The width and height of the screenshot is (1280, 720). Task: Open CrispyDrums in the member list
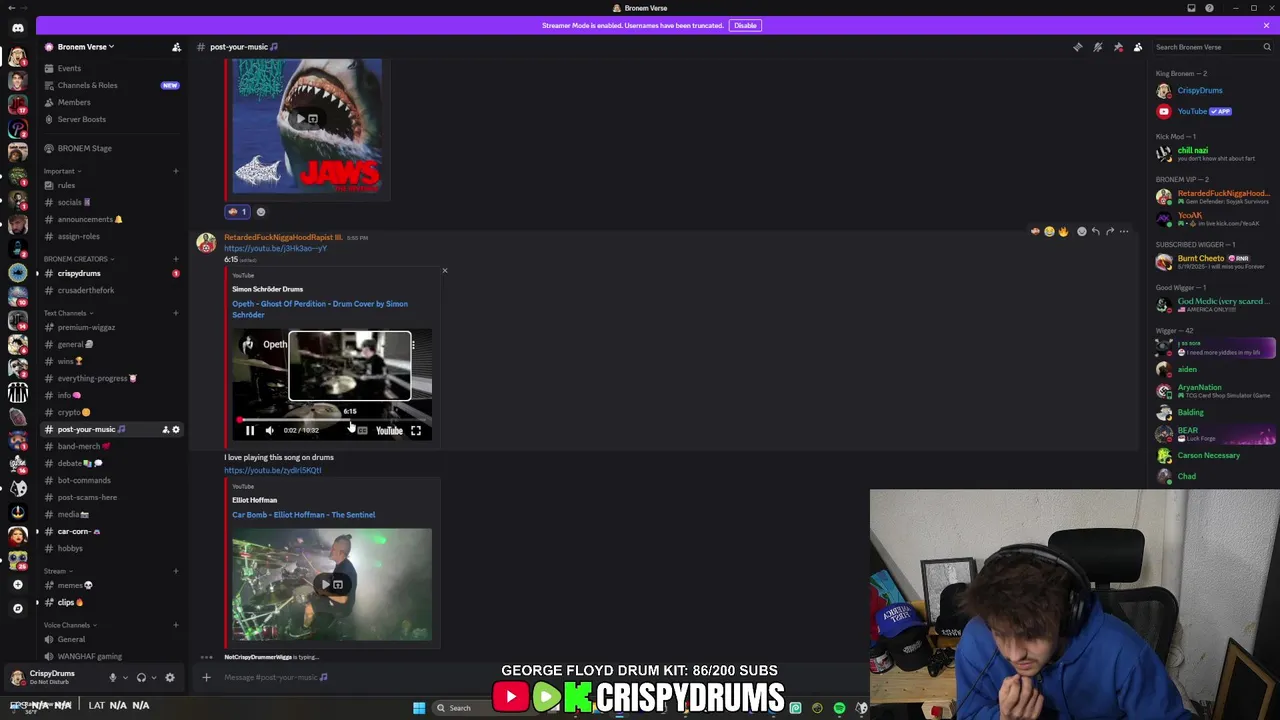coord(1215,91)
